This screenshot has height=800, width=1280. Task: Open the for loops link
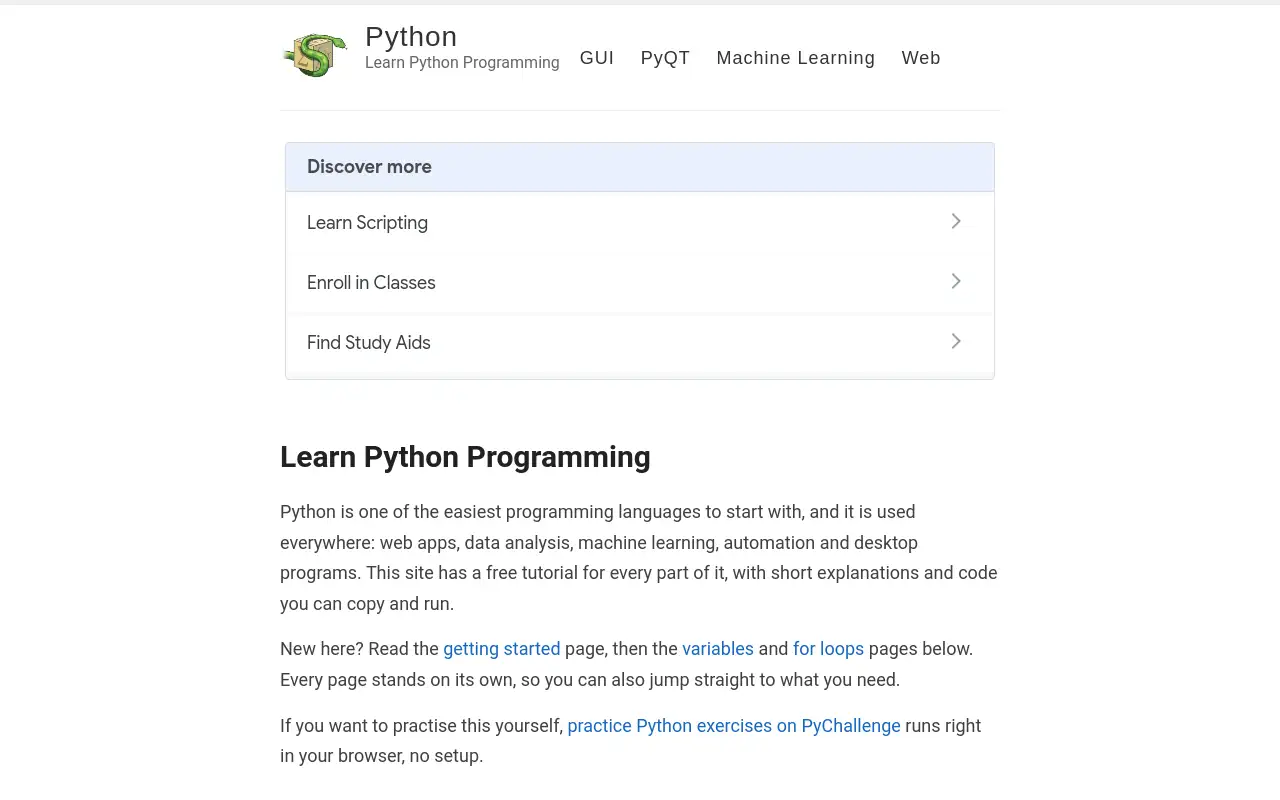click(828, 649)
